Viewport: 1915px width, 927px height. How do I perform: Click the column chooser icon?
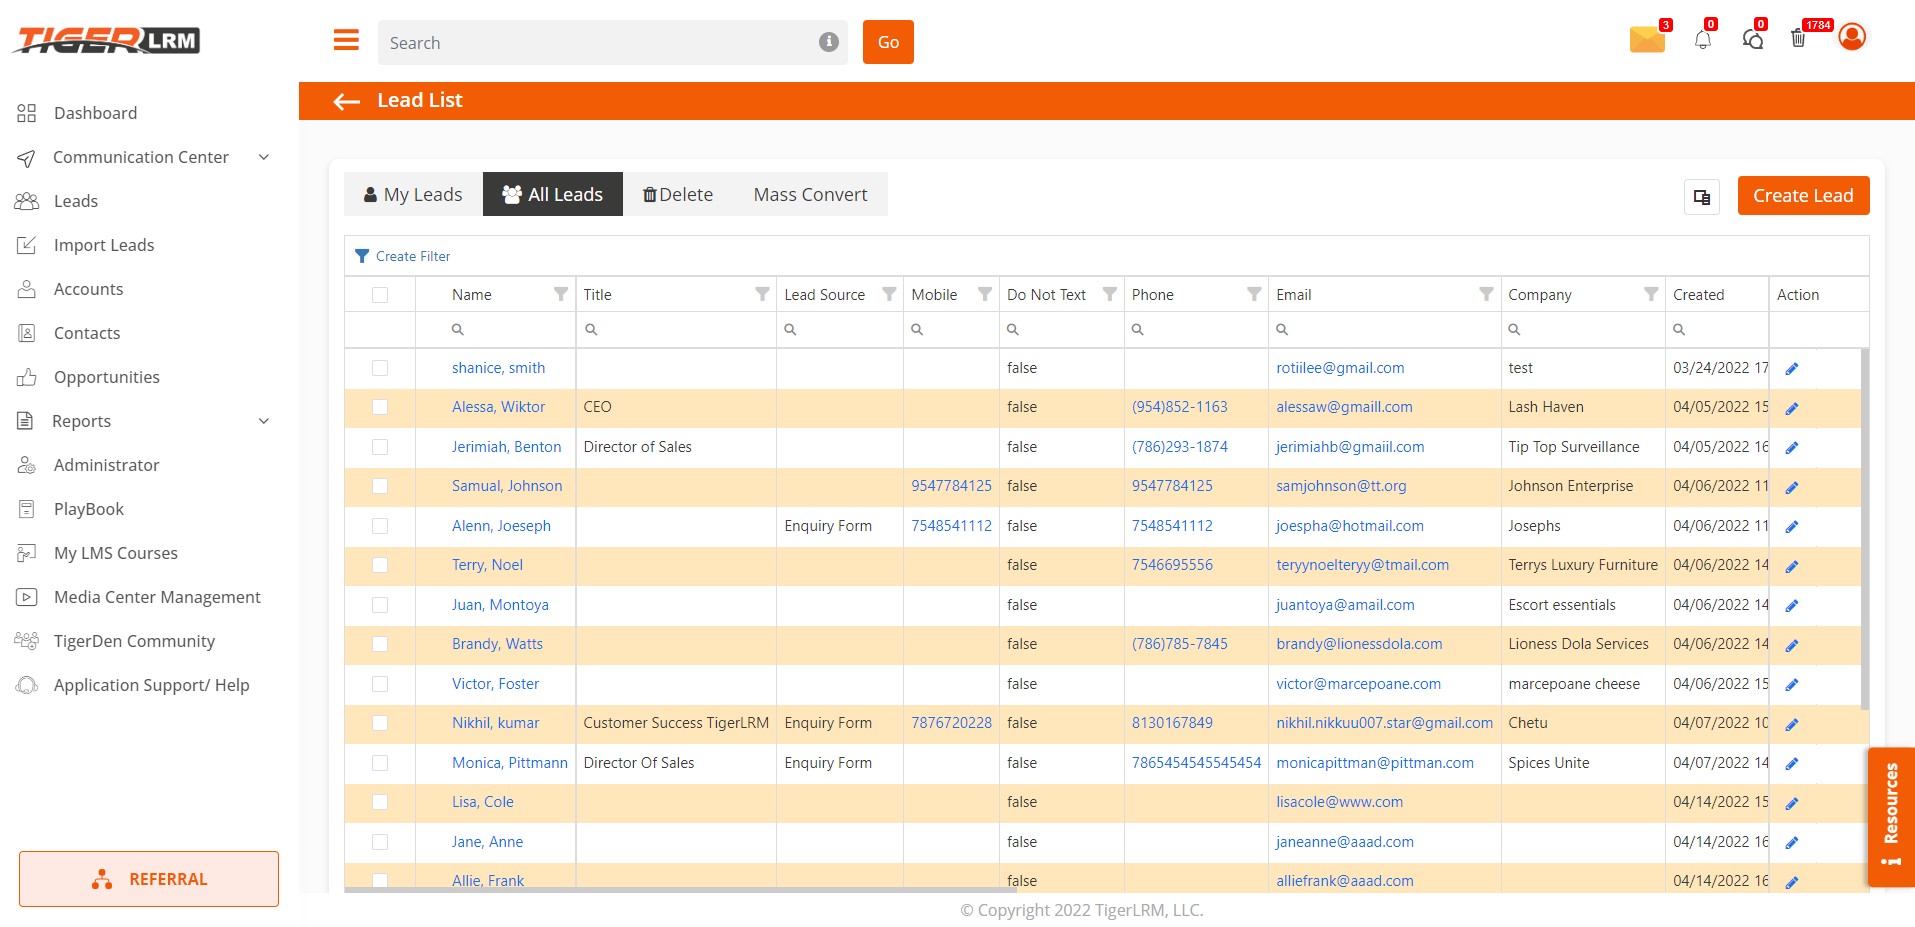[1702, 197]
